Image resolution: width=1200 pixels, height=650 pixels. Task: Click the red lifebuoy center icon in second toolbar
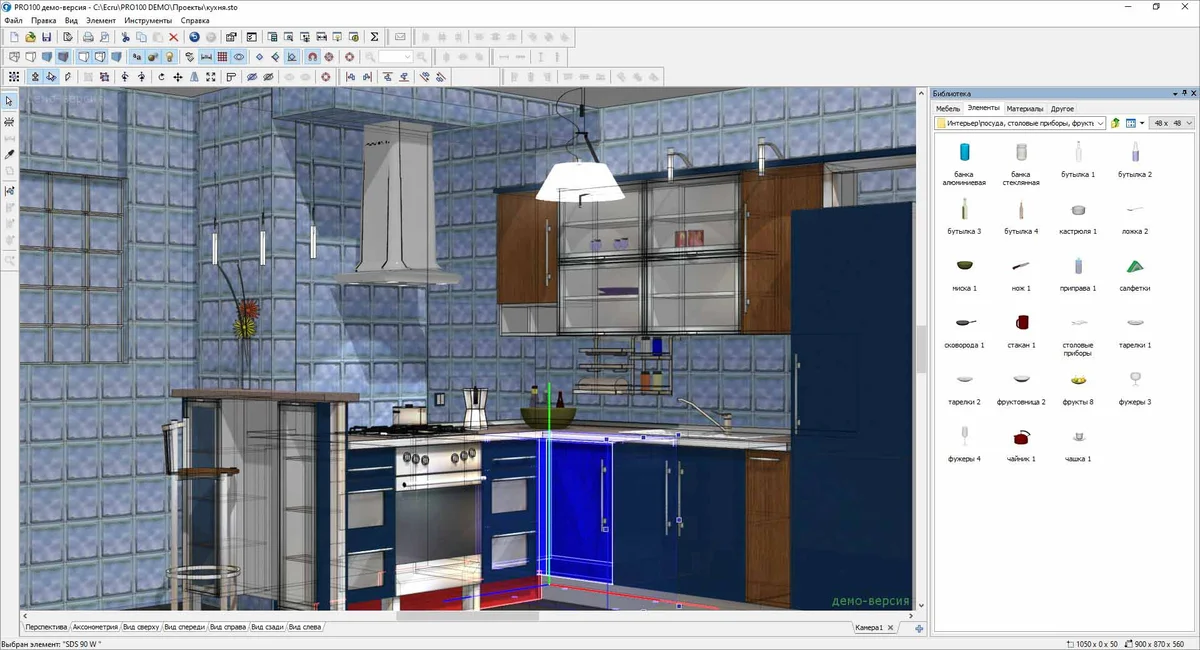(x=349, y=57)
